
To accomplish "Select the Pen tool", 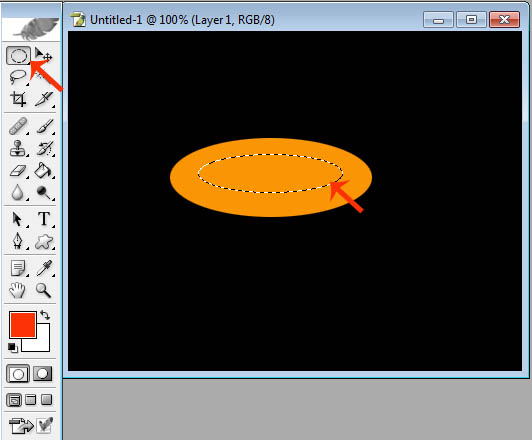I will tap(18, 242).
